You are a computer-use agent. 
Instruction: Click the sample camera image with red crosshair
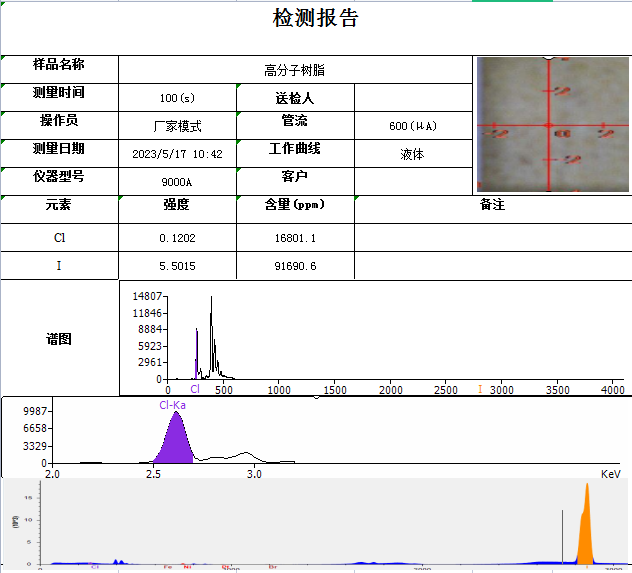[553, 125]
